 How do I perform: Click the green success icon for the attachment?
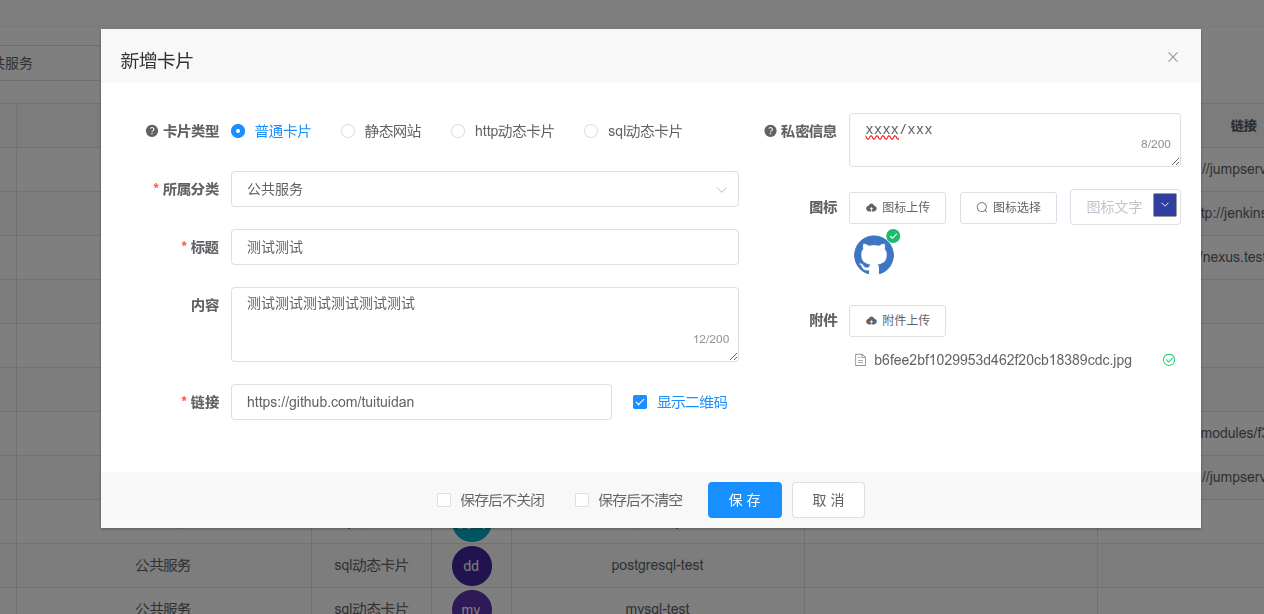(1169, 360)
